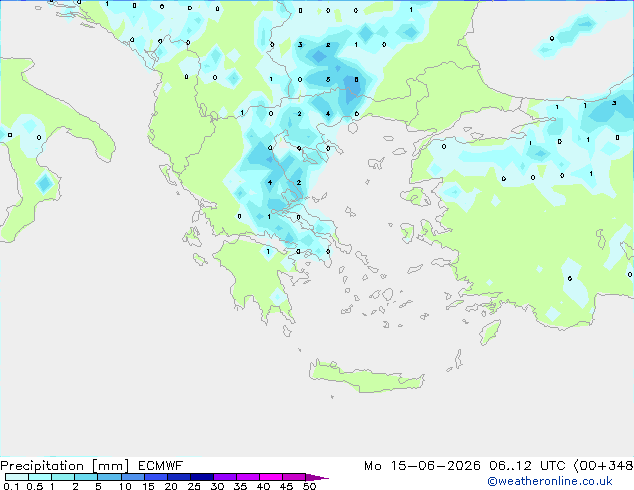Choose the 45–50 mm legend color box
The image size is (634, 490).
click(x=294, y=477)
